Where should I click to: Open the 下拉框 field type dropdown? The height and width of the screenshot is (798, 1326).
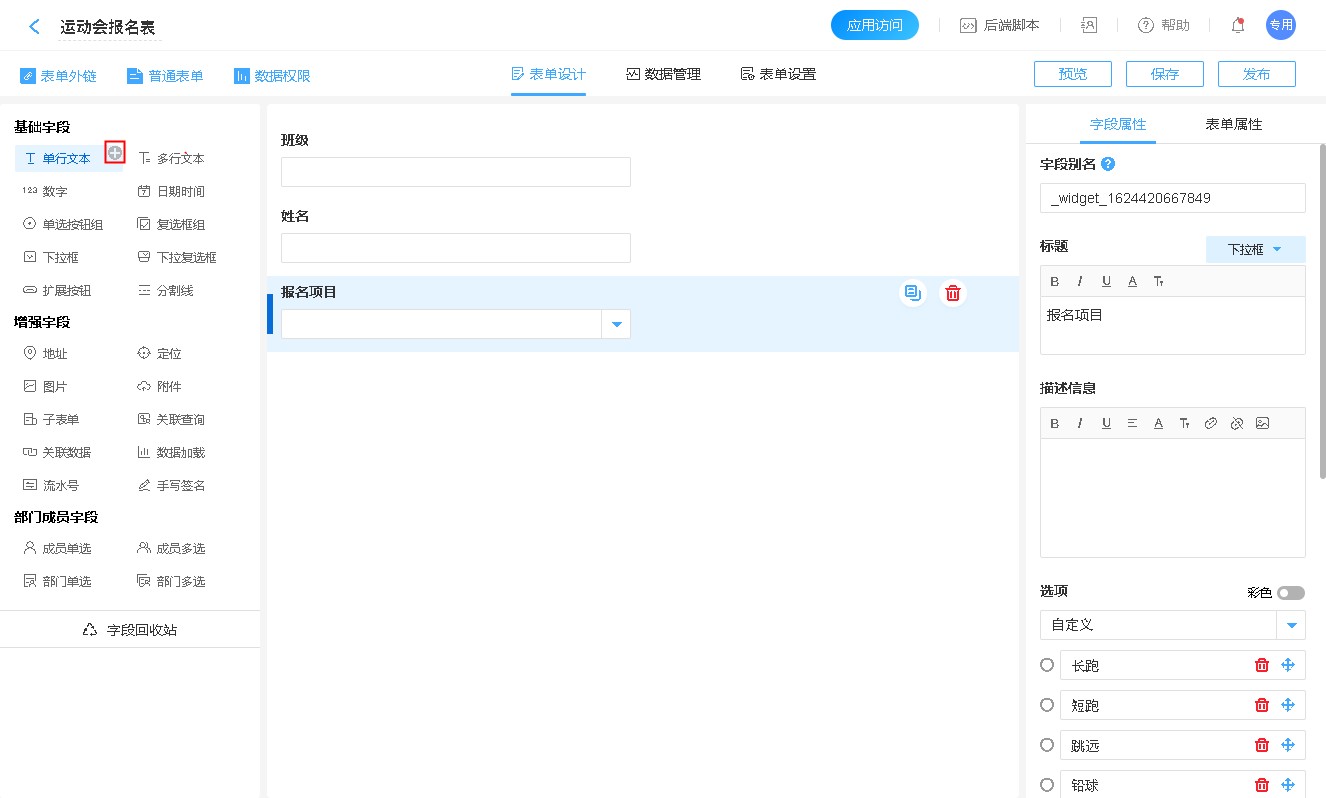[x=1255, y=249]
